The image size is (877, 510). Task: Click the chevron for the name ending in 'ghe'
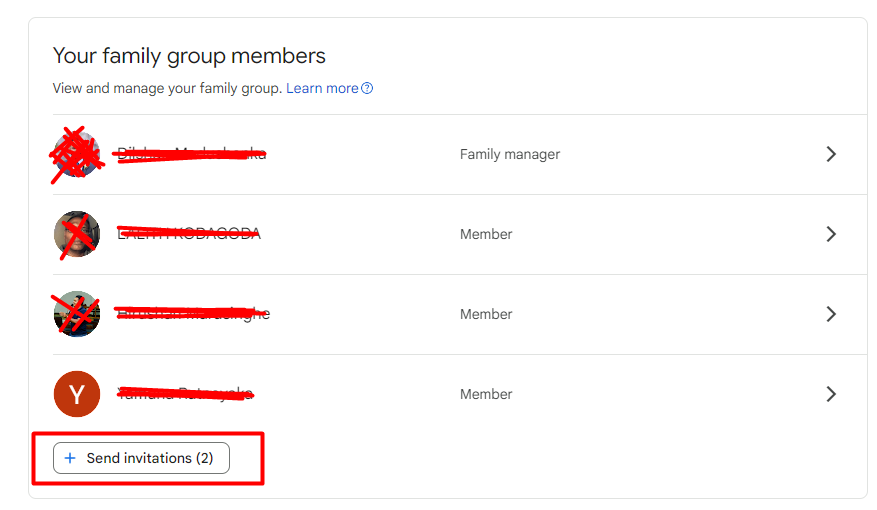point(831,314)
